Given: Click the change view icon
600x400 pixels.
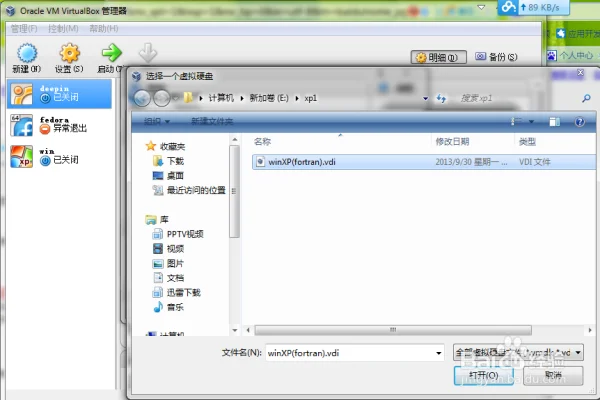Looking at the screenshot, I should click(516, 122).
